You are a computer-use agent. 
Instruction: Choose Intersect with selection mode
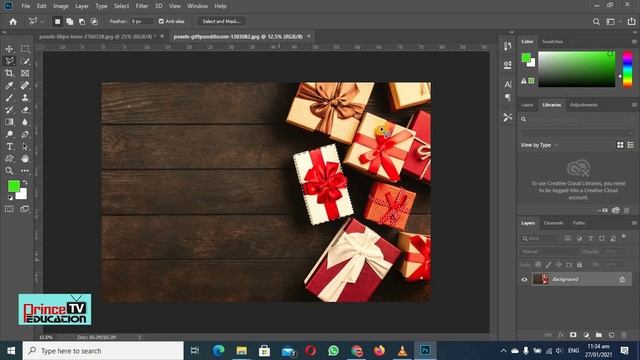(94, 21)
